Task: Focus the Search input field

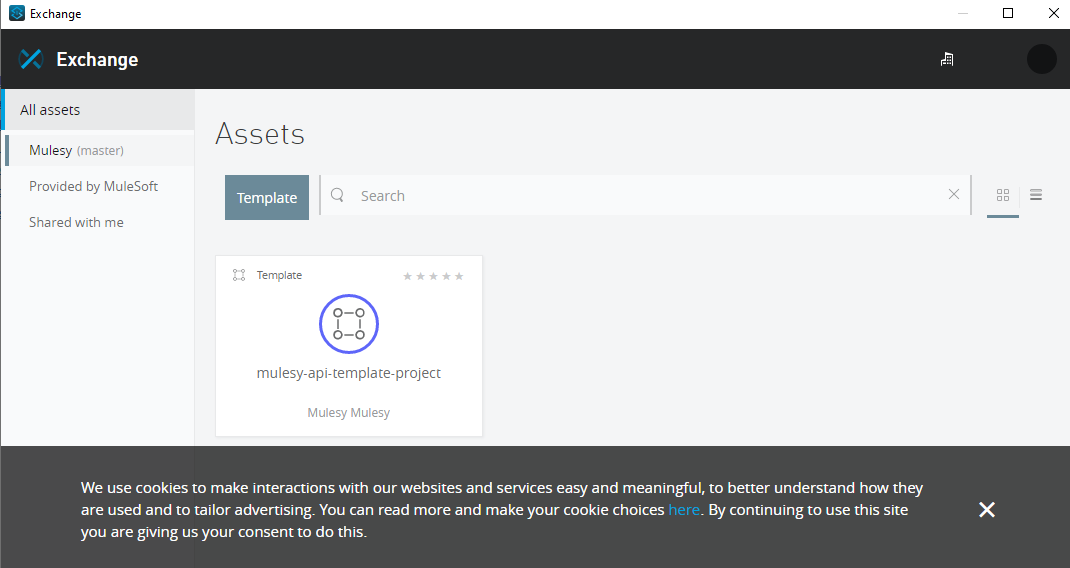Action: pos(645,195)
